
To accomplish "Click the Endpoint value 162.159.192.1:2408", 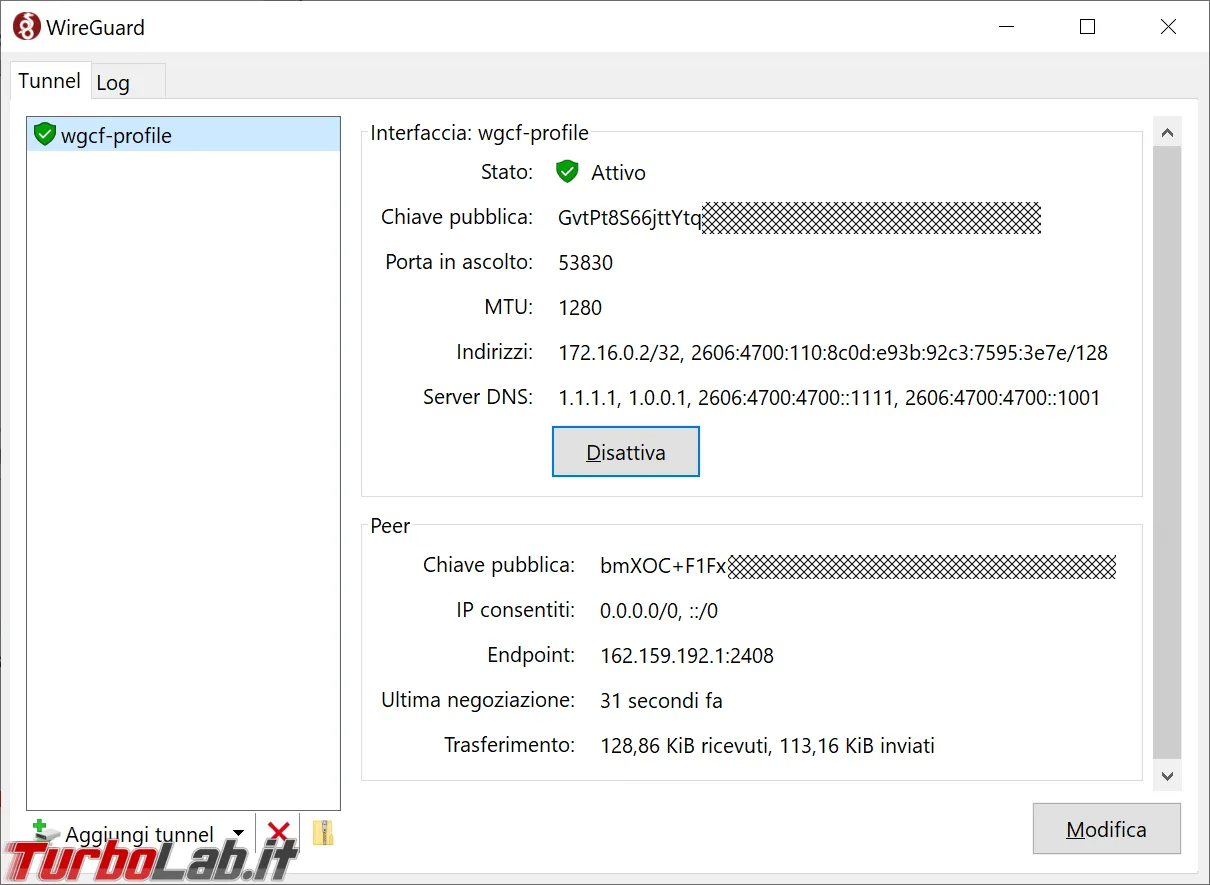I will (687, 656).
